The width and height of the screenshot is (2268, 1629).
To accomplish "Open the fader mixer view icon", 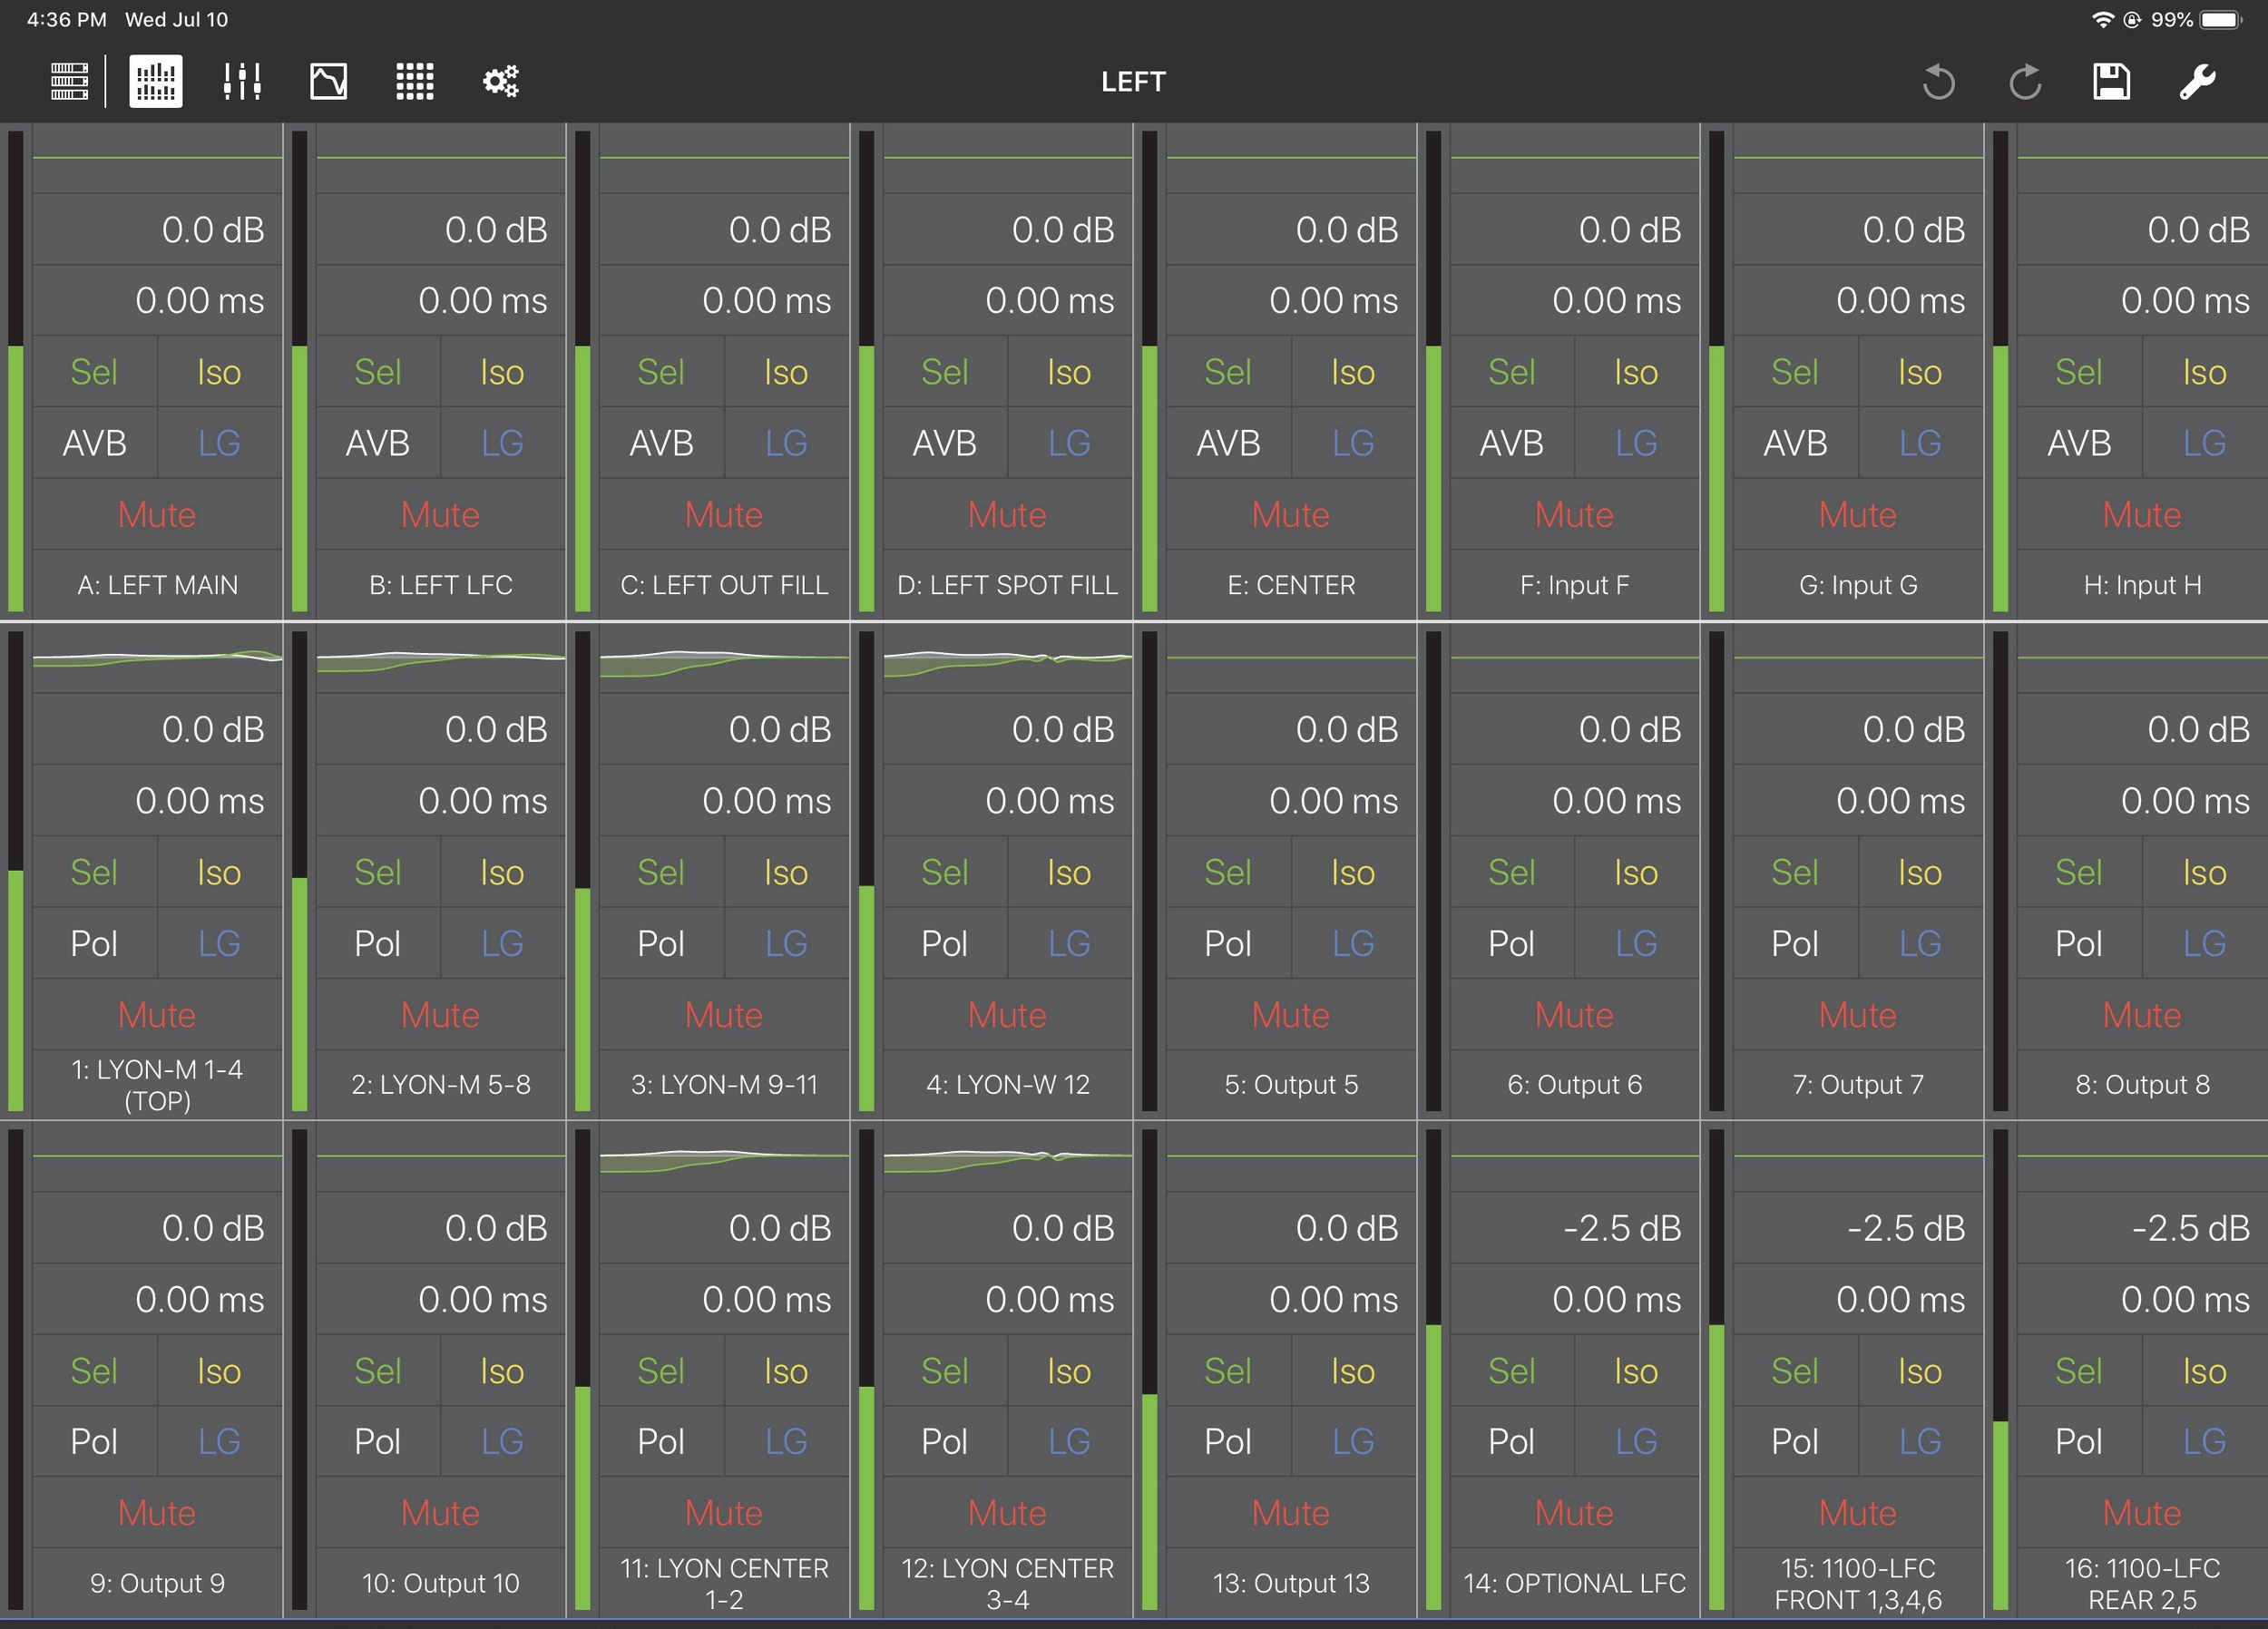I will (x=242, y=81).
